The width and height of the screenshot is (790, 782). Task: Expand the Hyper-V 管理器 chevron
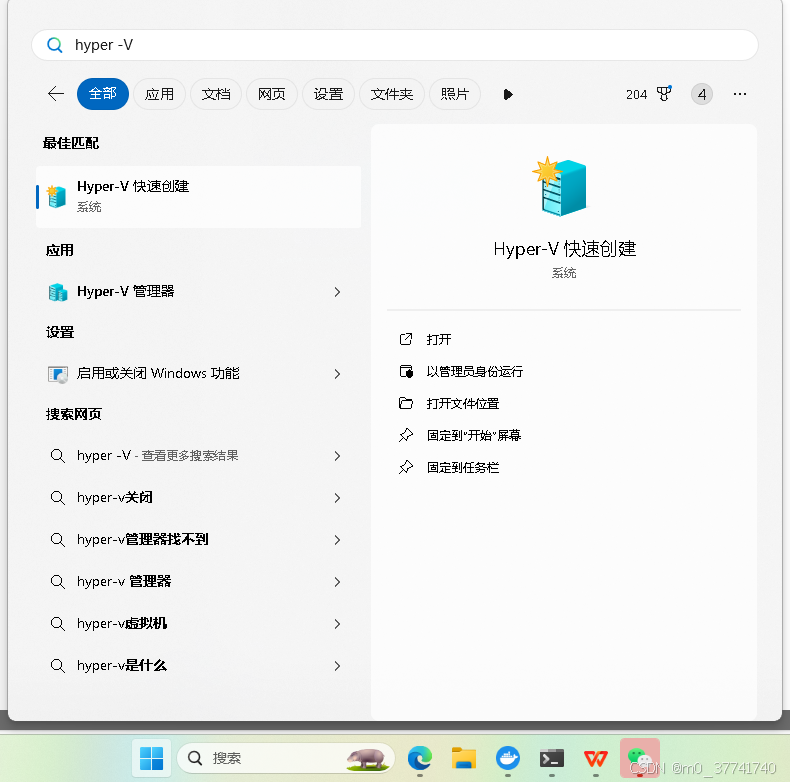tap(337, 292)
